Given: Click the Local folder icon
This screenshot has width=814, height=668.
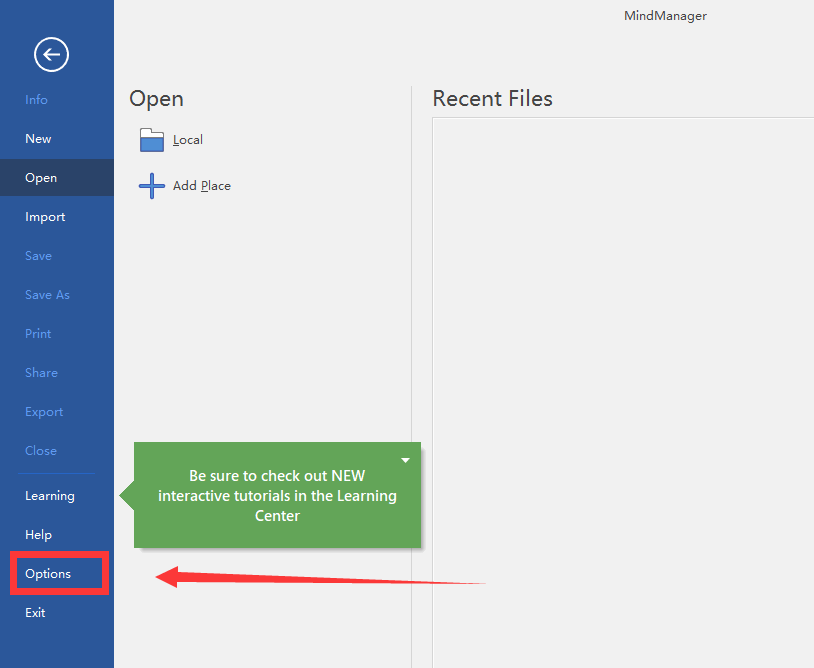Looking at the screenshot, I should [152, 140].
